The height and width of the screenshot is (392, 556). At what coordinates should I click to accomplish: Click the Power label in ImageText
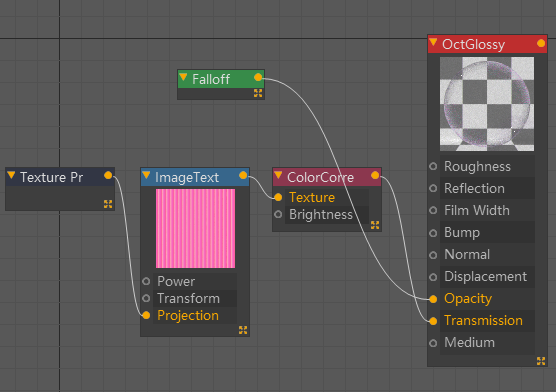[x=176, y=281]
